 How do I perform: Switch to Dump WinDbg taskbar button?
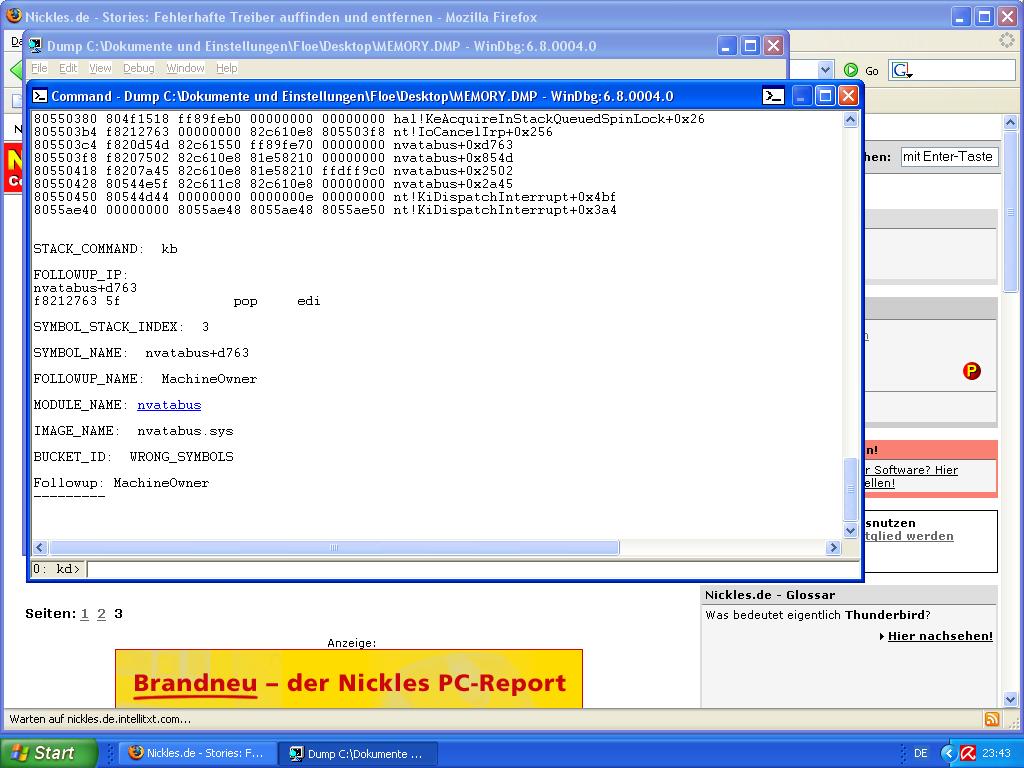coord(357,753)
